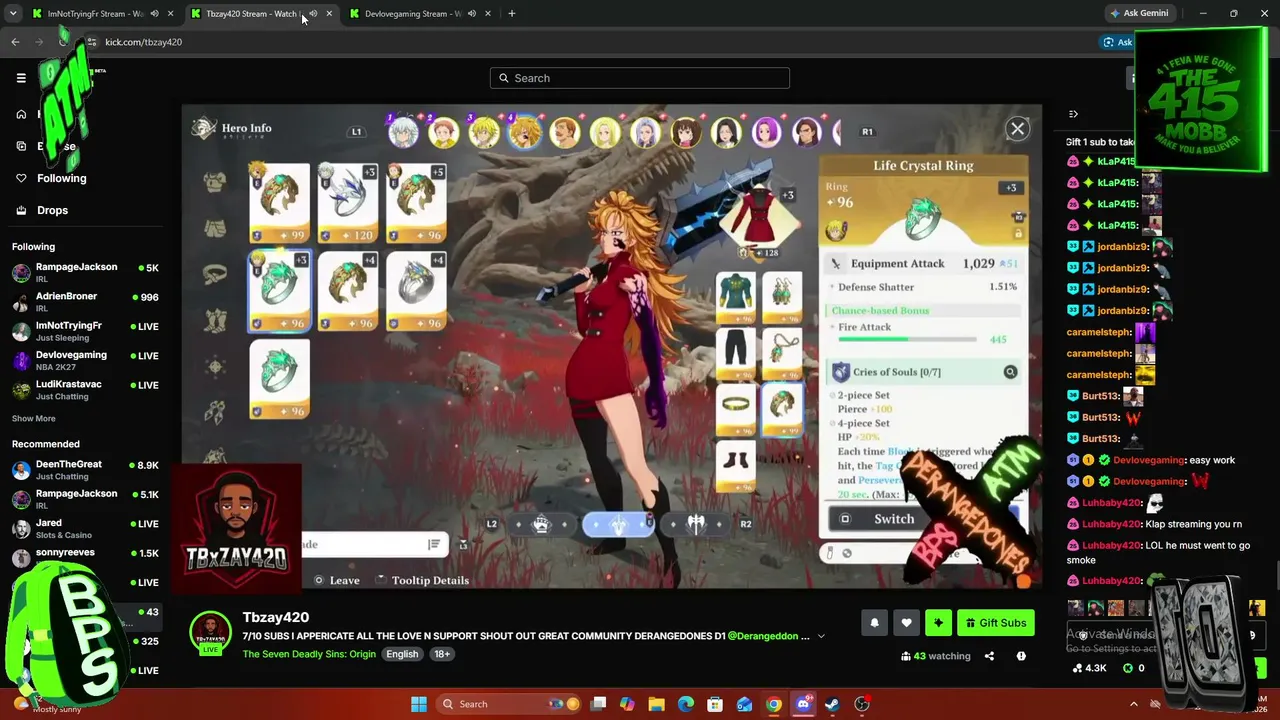The width and height of the screenshot is (1280, 720).
Task: Click the Leave option in game
Action: pyautogui.click(x=337, y=580)
